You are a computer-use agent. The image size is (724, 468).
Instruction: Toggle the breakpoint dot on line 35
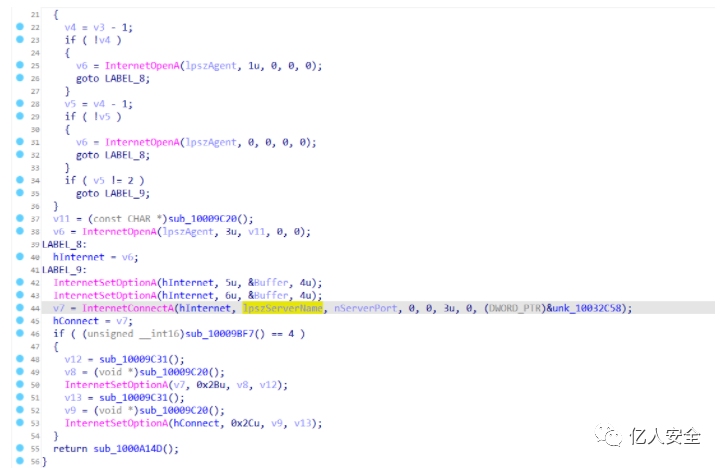click(x=20, y=192)
